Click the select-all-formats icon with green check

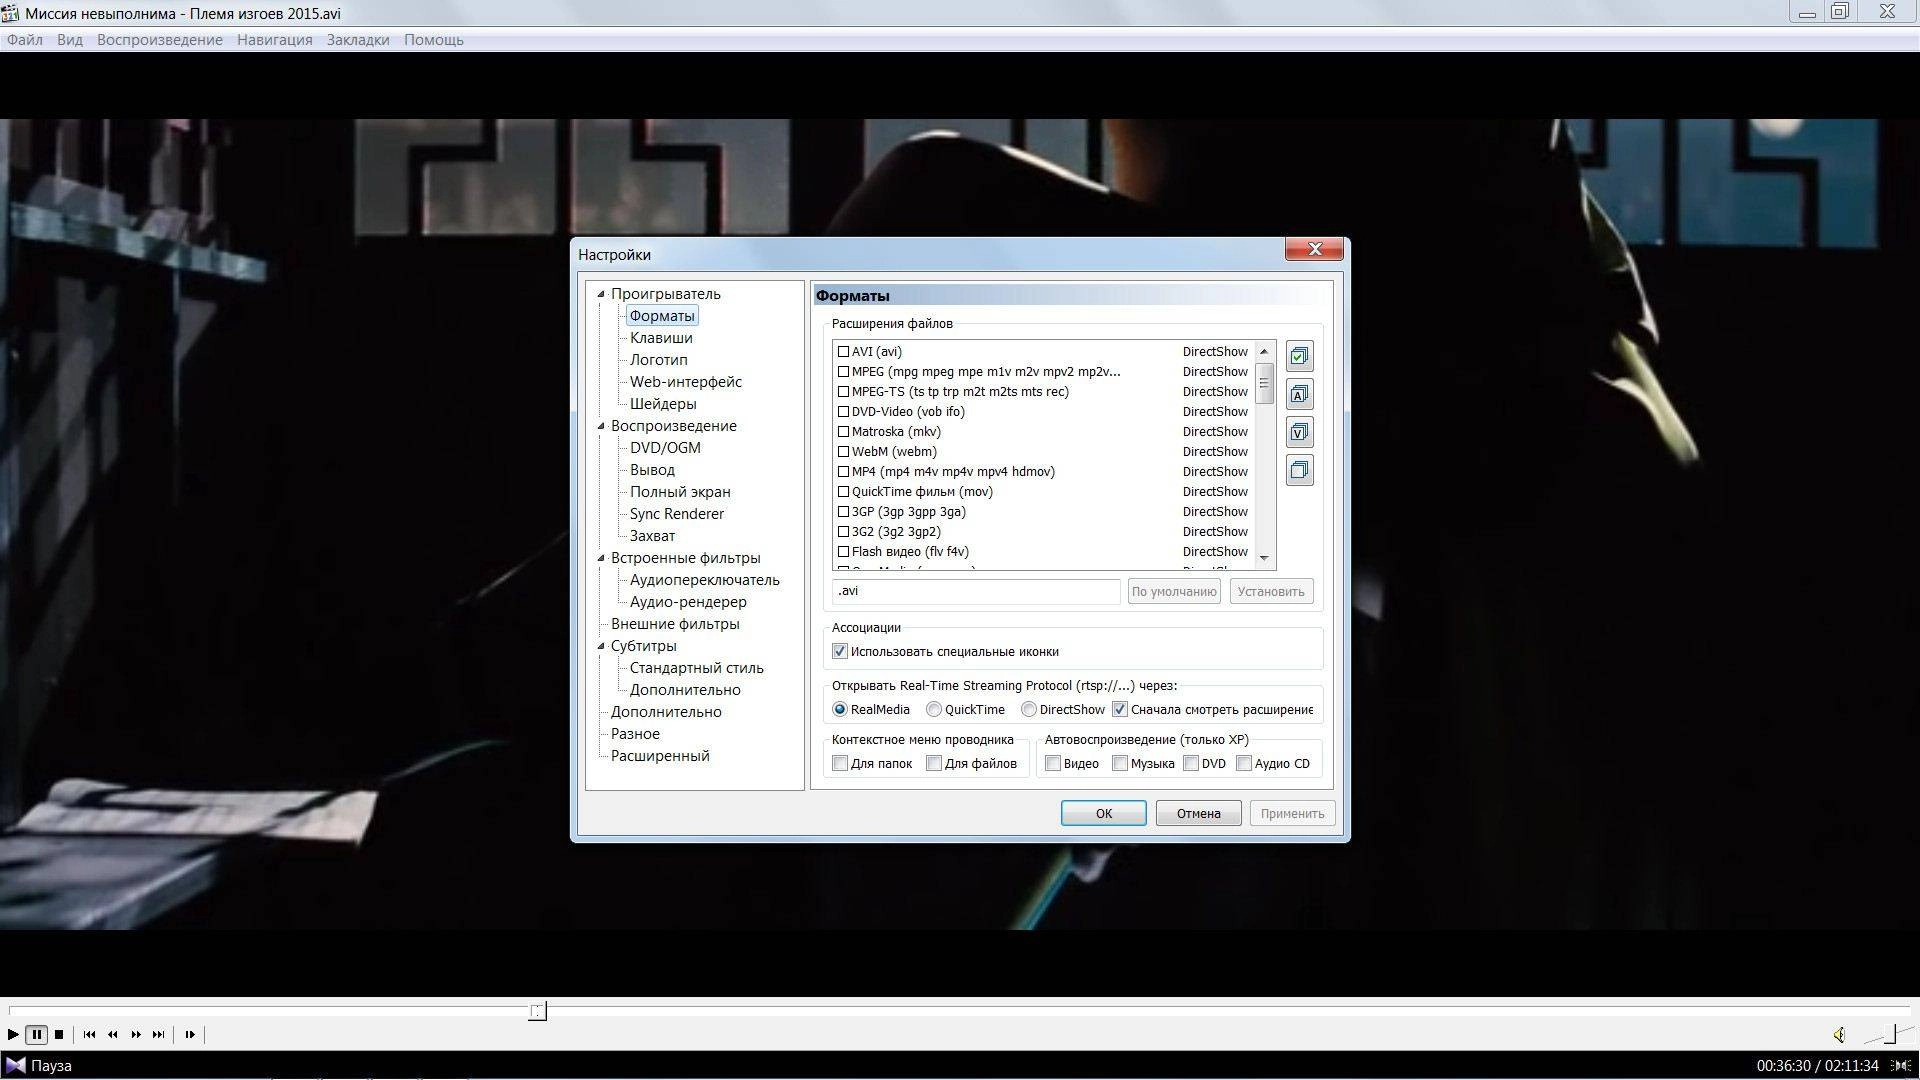(1299, 356)
